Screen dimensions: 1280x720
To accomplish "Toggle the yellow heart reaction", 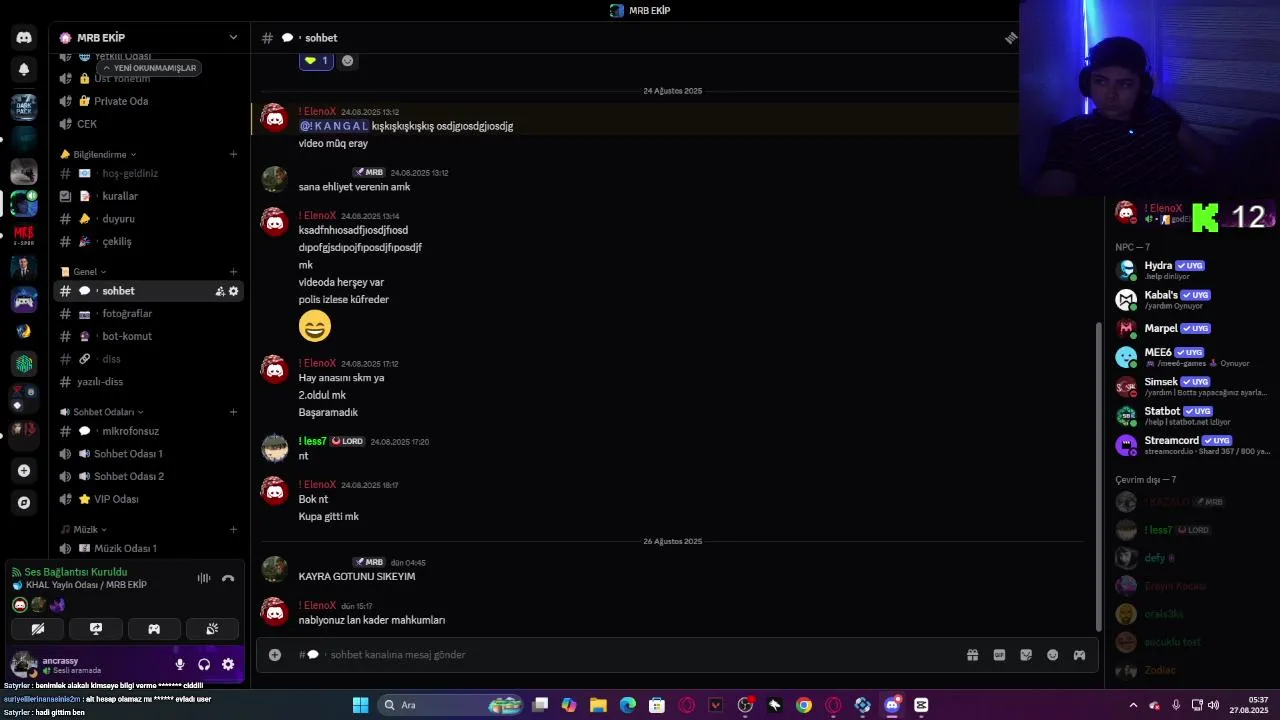I will click(x=316, y=61).
